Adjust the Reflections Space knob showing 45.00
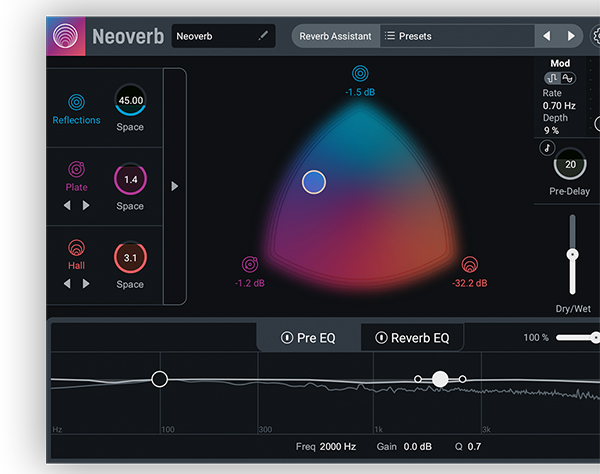The width and height of the screenshot is (600, 474). (130, 100)
